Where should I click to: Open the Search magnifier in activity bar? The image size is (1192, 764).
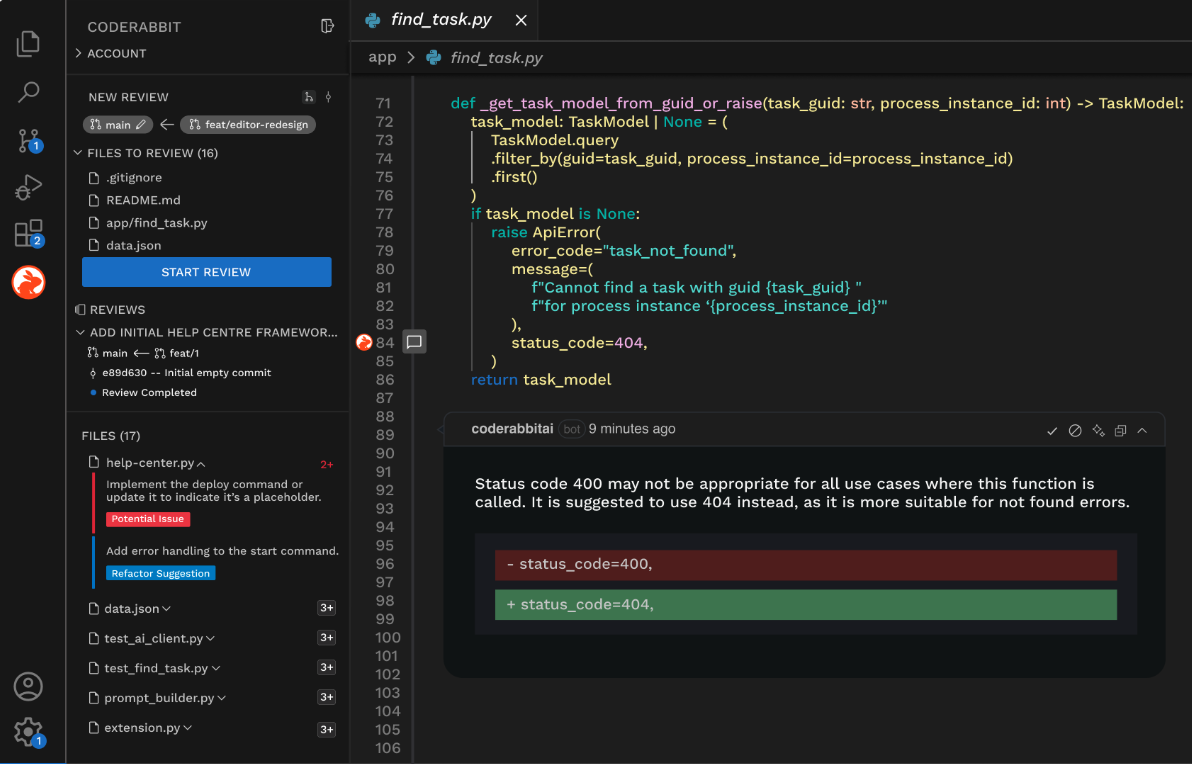point(28,92)
